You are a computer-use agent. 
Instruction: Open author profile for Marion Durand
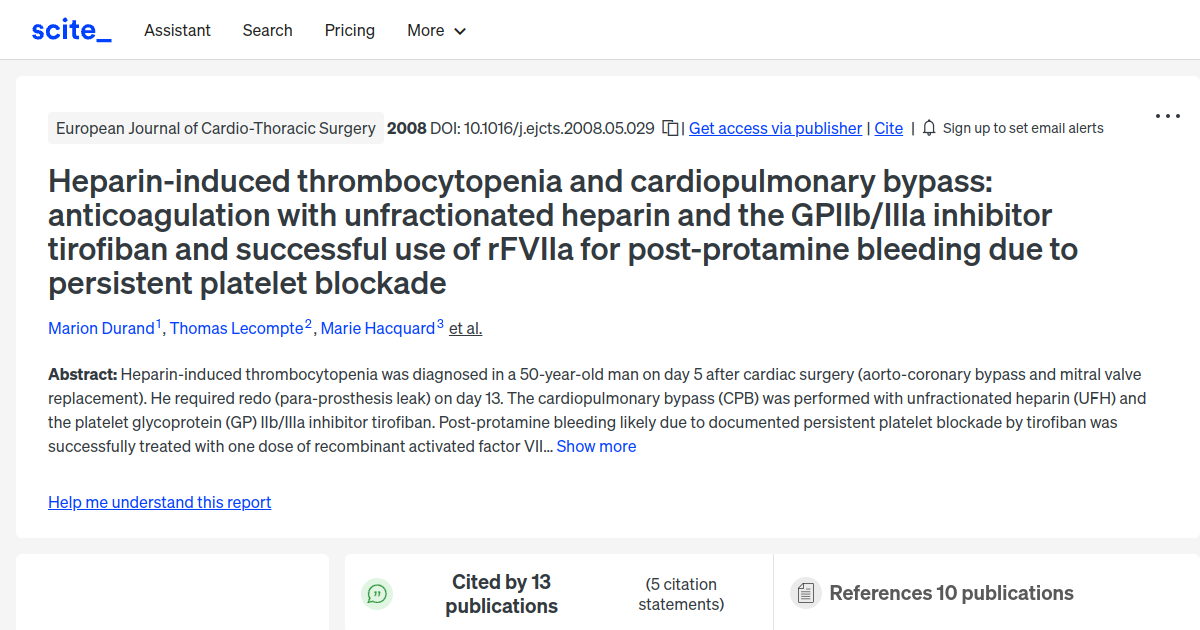point(100,328)
